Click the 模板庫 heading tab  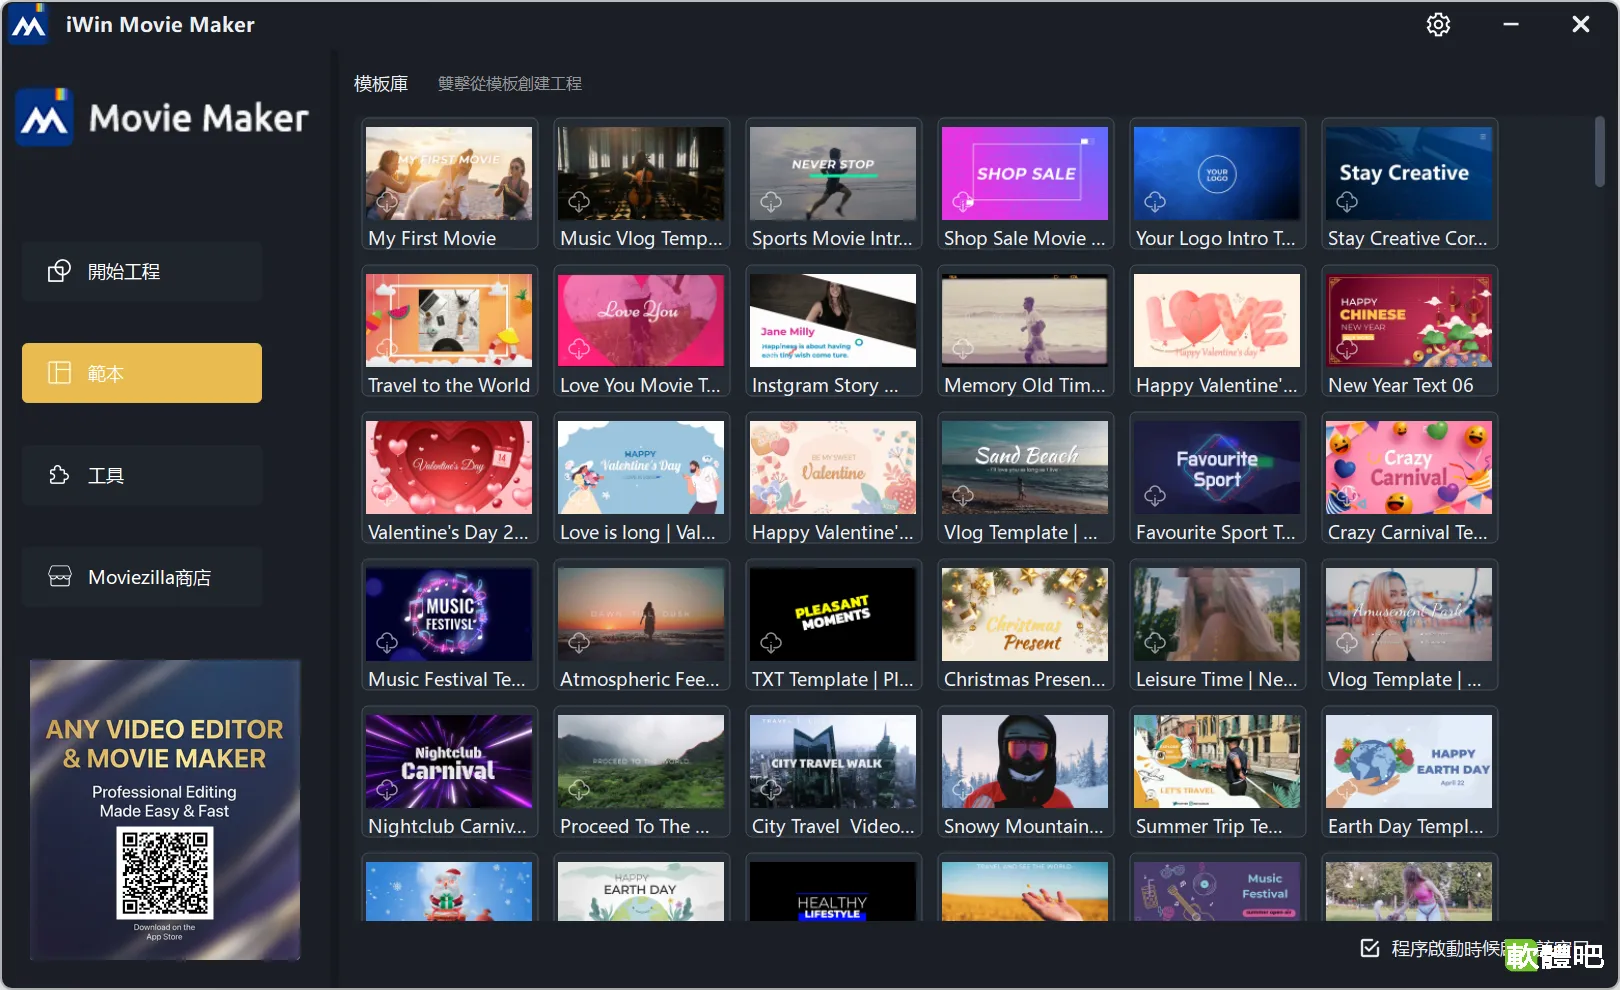[381, 84]
